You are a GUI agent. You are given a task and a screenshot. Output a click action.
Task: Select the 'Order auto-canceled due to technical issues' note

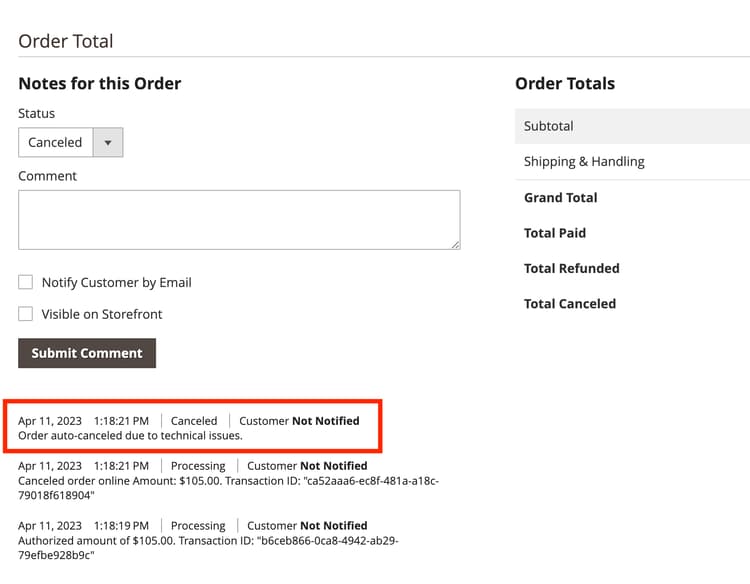coord(131,436)
